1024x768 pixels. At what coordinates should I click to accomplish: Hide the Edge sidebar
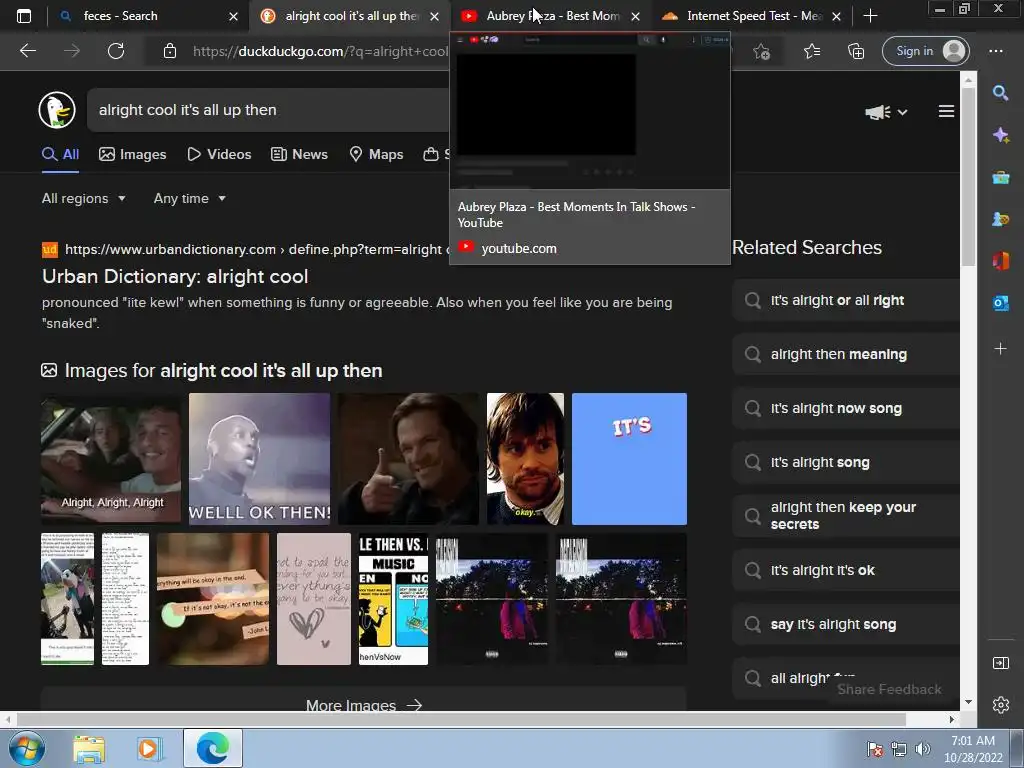pos(1000,663)
